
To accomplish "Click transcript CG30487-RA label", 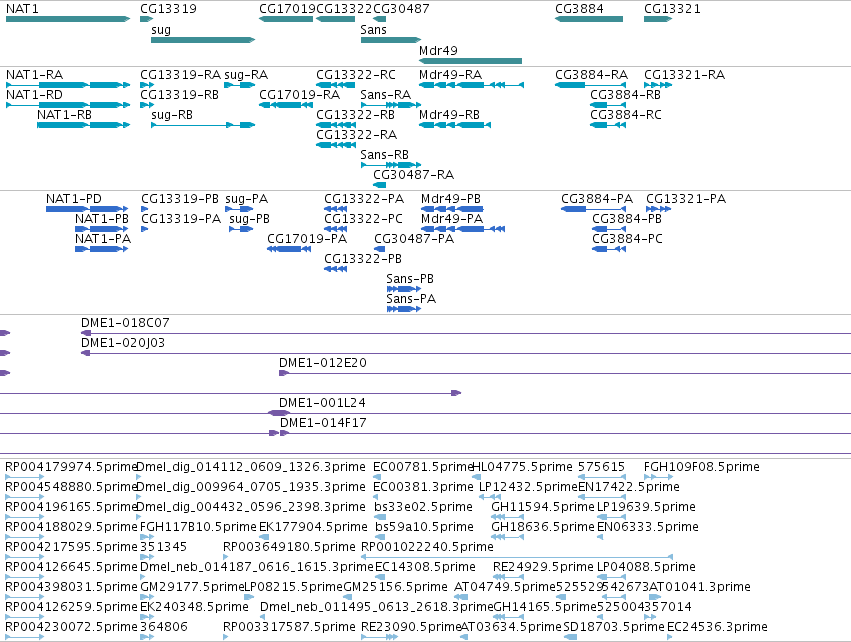I will (413, 175).
